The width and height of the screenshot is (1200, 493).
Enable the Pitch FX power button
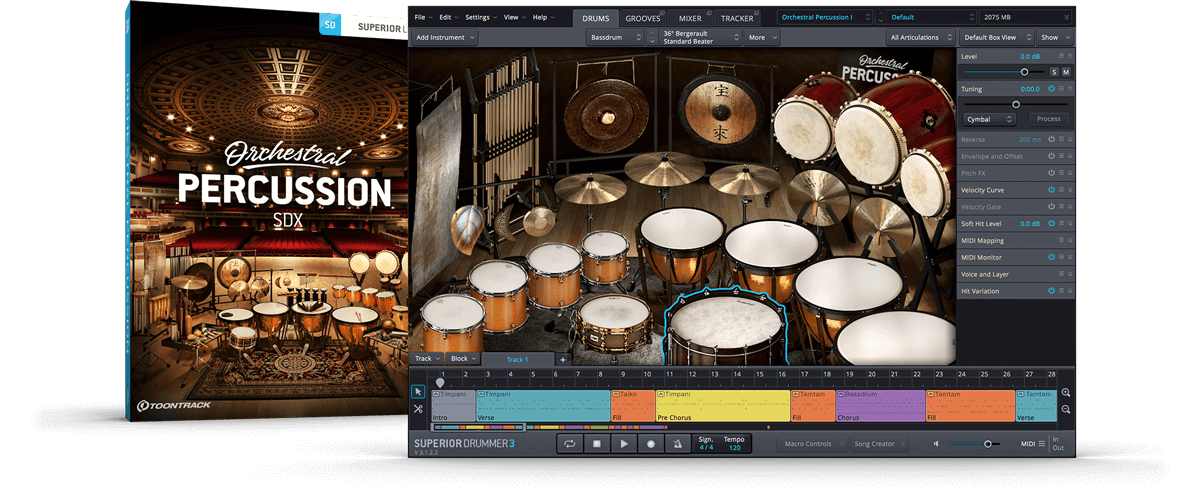click(1051, 173)
